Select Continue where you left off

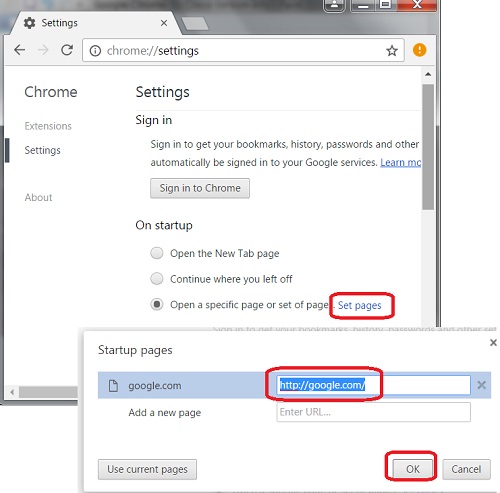(157, 278)
